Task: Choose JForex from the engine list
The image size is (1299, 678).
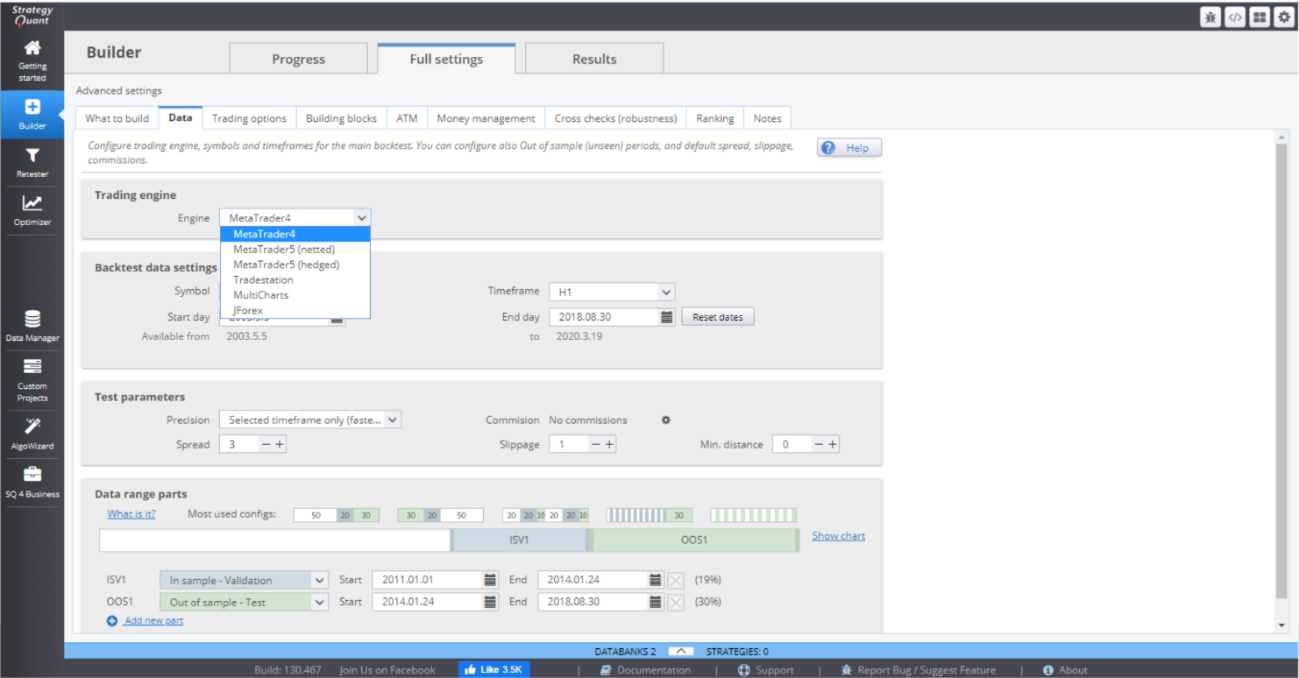Action: pyautogui.click(x=295, y=310)
